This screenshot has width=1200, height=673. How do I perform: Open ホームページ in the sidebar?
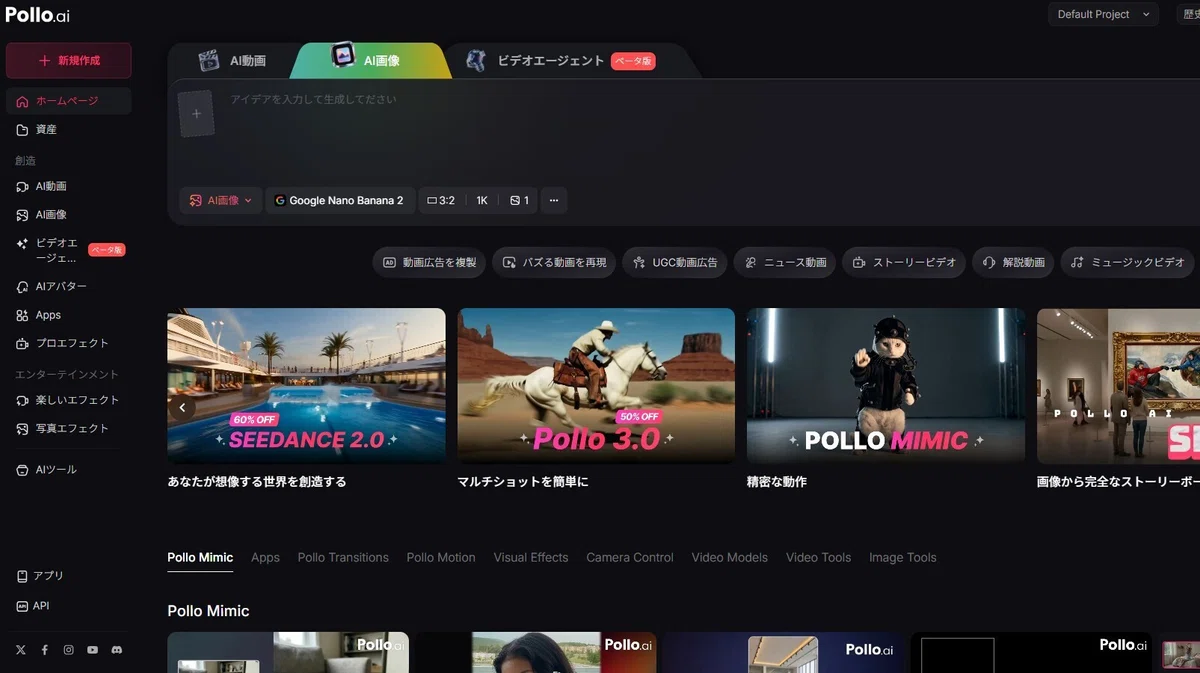tap(68, 101)
